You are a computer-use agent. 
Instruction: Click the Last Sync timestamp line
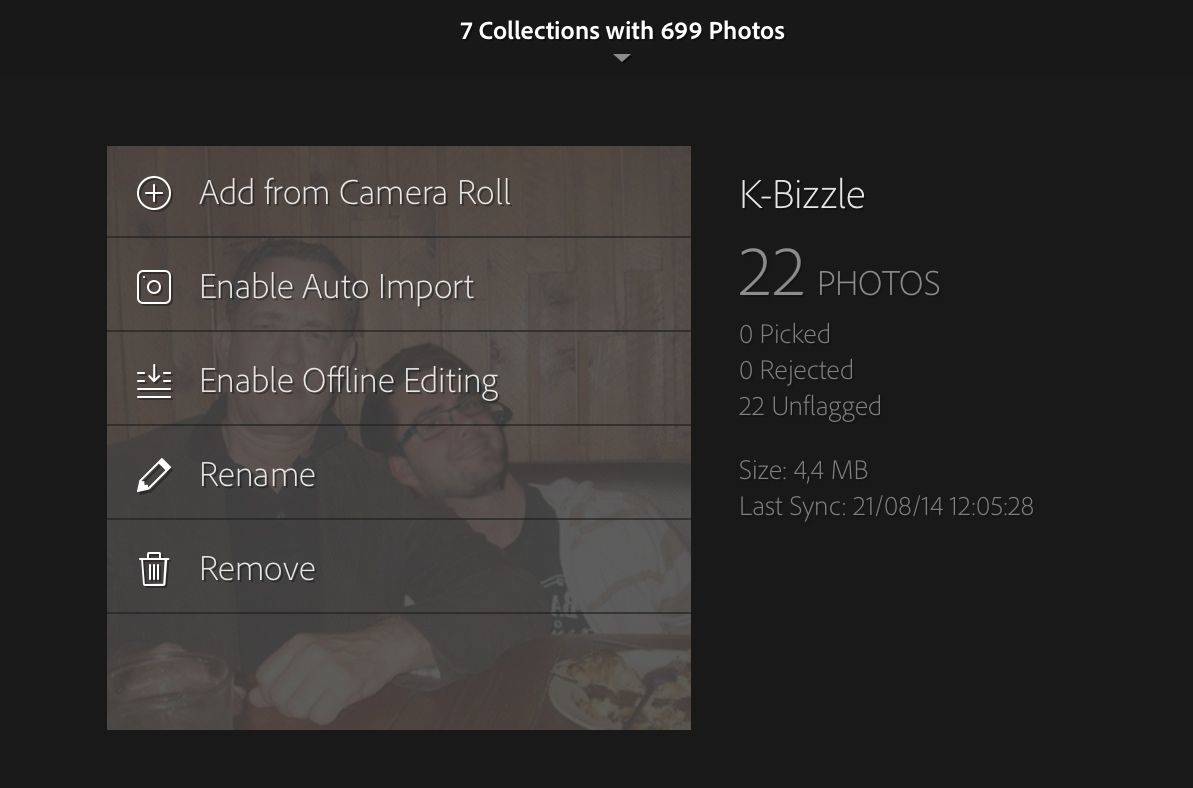point(886,506)
